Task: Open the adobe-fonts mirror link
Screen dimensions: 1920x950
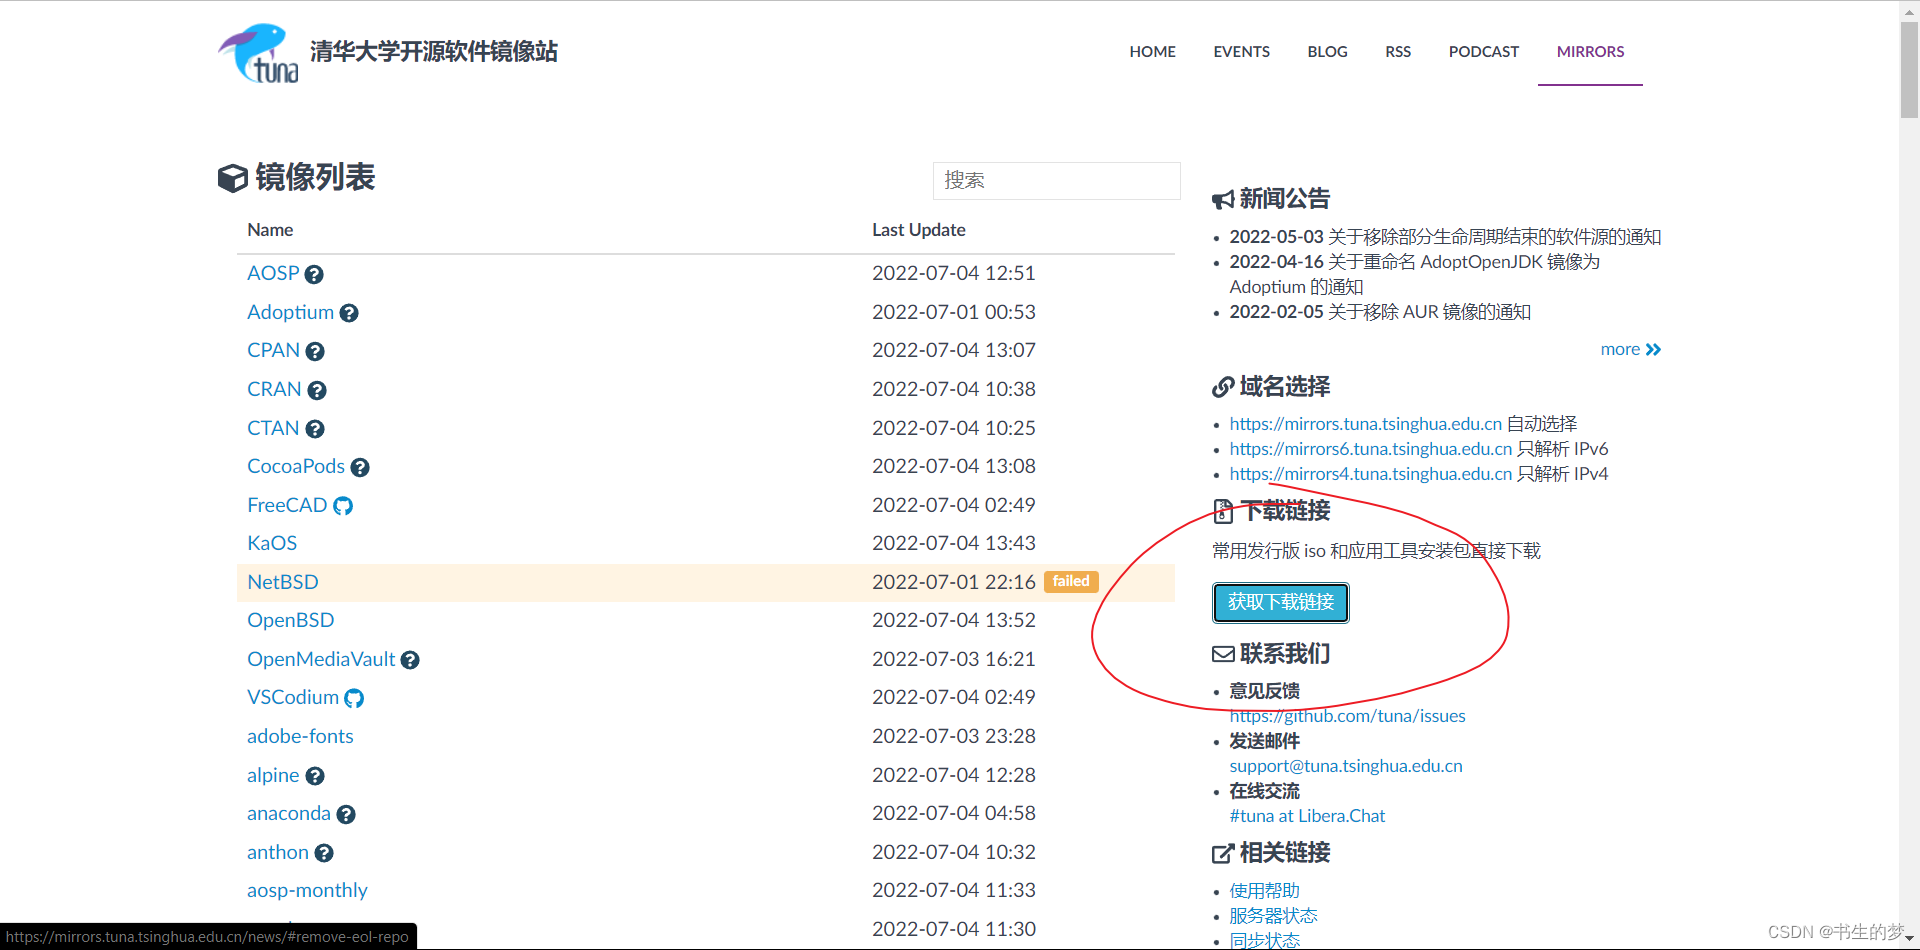Action: pyautogui.click(x=300, y=736)
